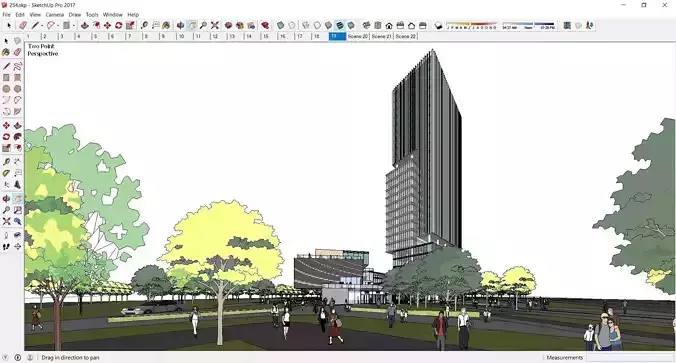Click Add Location icon
The width and height of the screenshot is (676, 363).
pos(567,26)
